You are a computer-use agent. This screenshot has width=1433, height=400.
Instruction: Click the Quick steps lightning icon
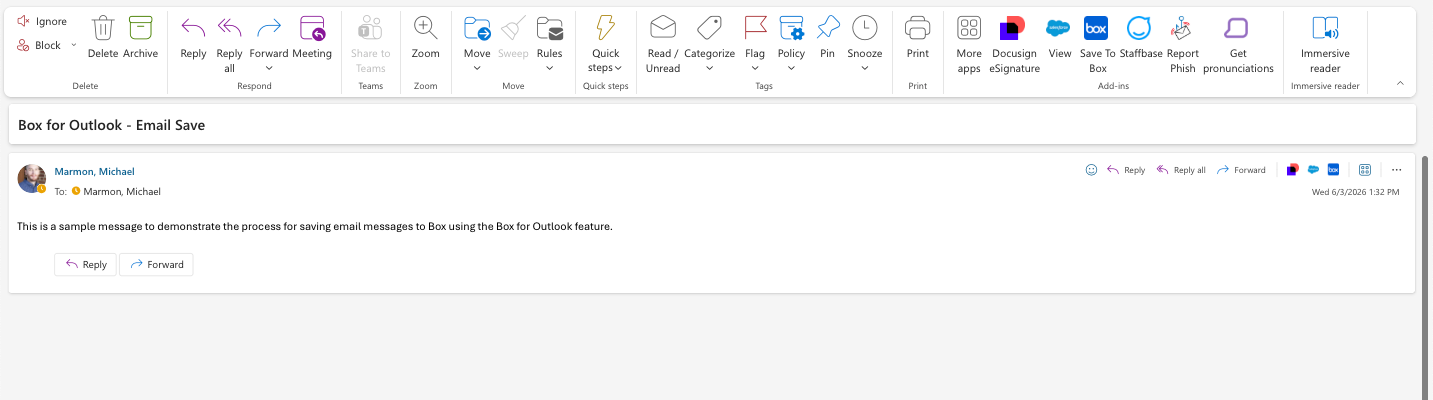coord(606,27)
